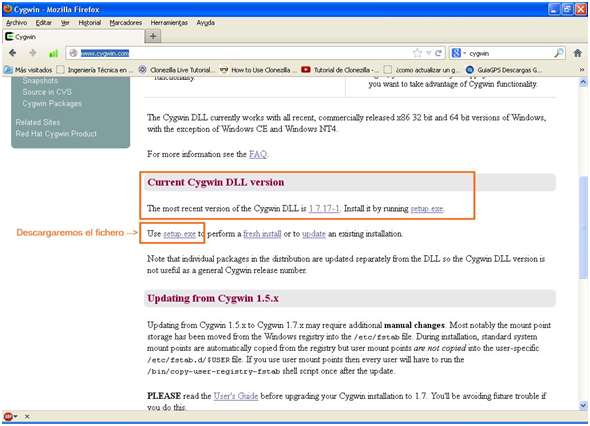Open the Marcadores menu
Viewport: 590px width, 426px height.
click(x=126, y=23)
